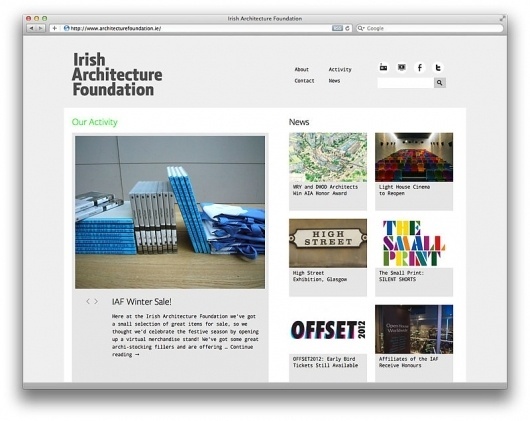Open the Facebook icon in header
Image resolution: width=530 pixels, height=421 pixels.
click(420, 68)
